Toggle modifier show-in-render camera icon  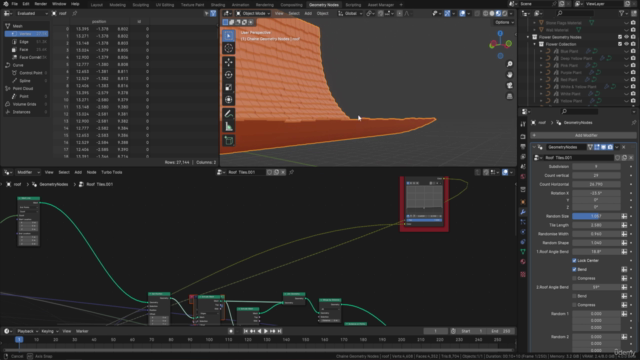pyautogui.click(x=610, y=147)
